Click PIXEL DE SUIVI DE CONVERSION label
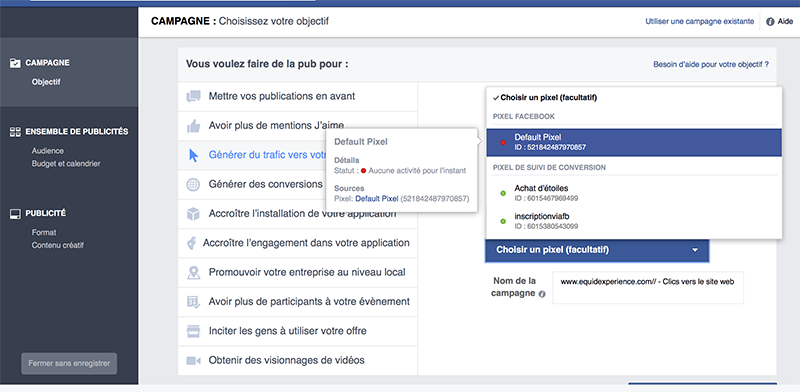The width and height of the screenshot is (800, 392). click(549, 167)
